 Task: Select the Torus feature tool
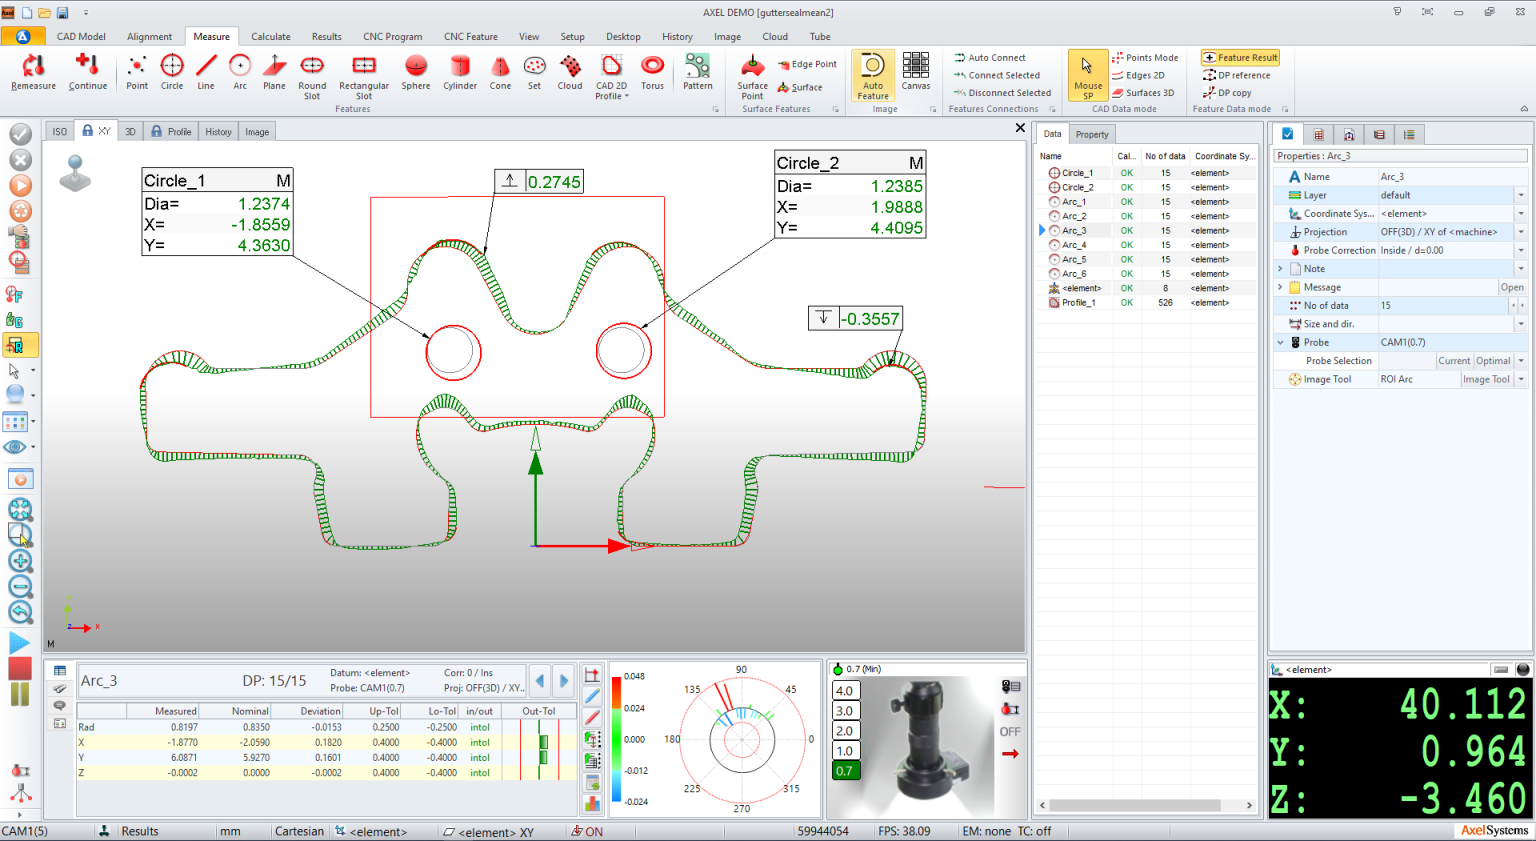coord(652,72)
